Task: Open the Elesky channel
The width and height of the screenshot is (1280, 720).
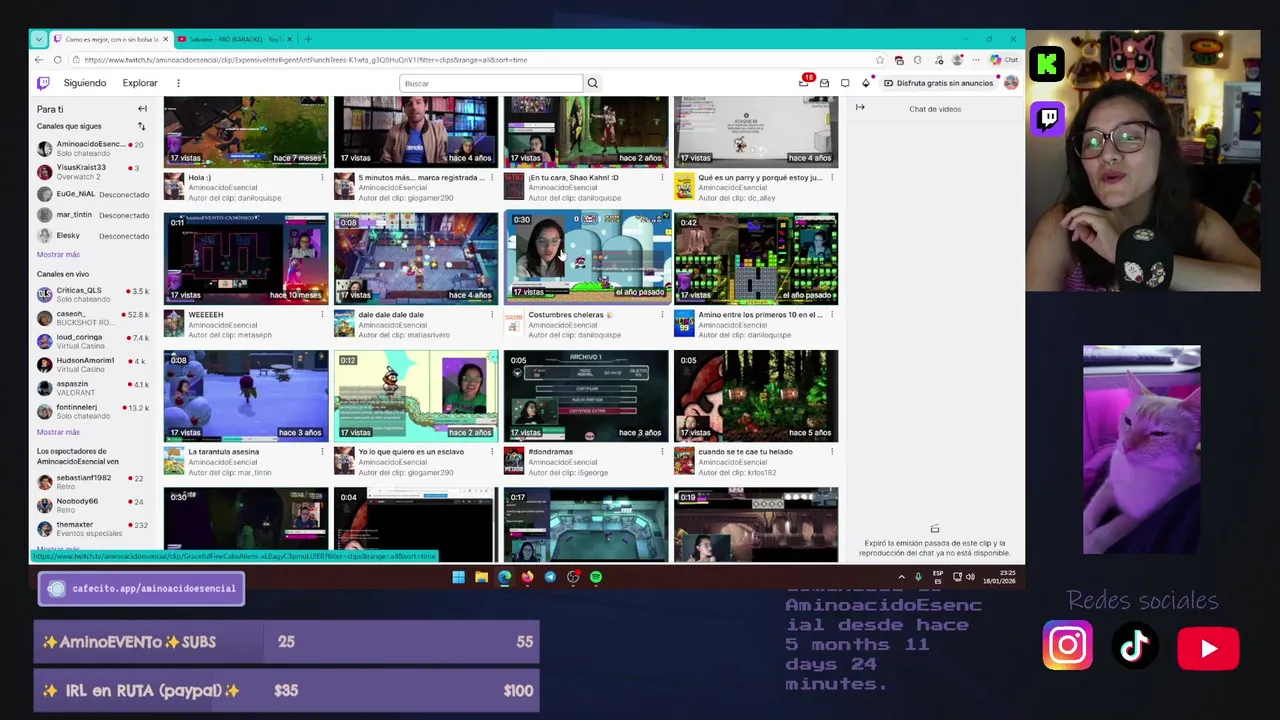Action: click(x=92, y=236)
